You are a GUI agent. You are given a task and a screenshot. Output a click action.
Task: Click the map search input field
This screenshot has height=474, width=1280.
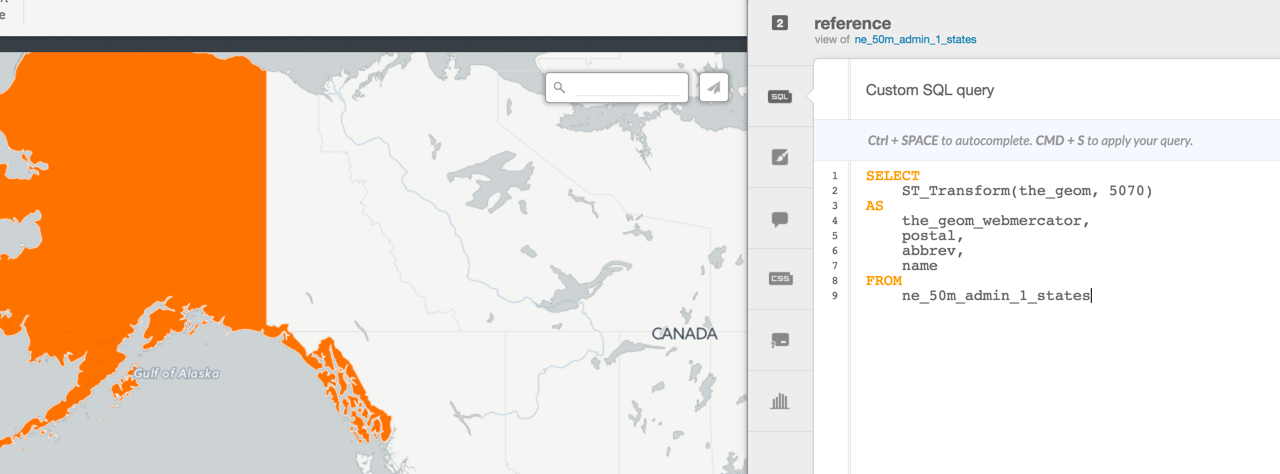[627, 88]
